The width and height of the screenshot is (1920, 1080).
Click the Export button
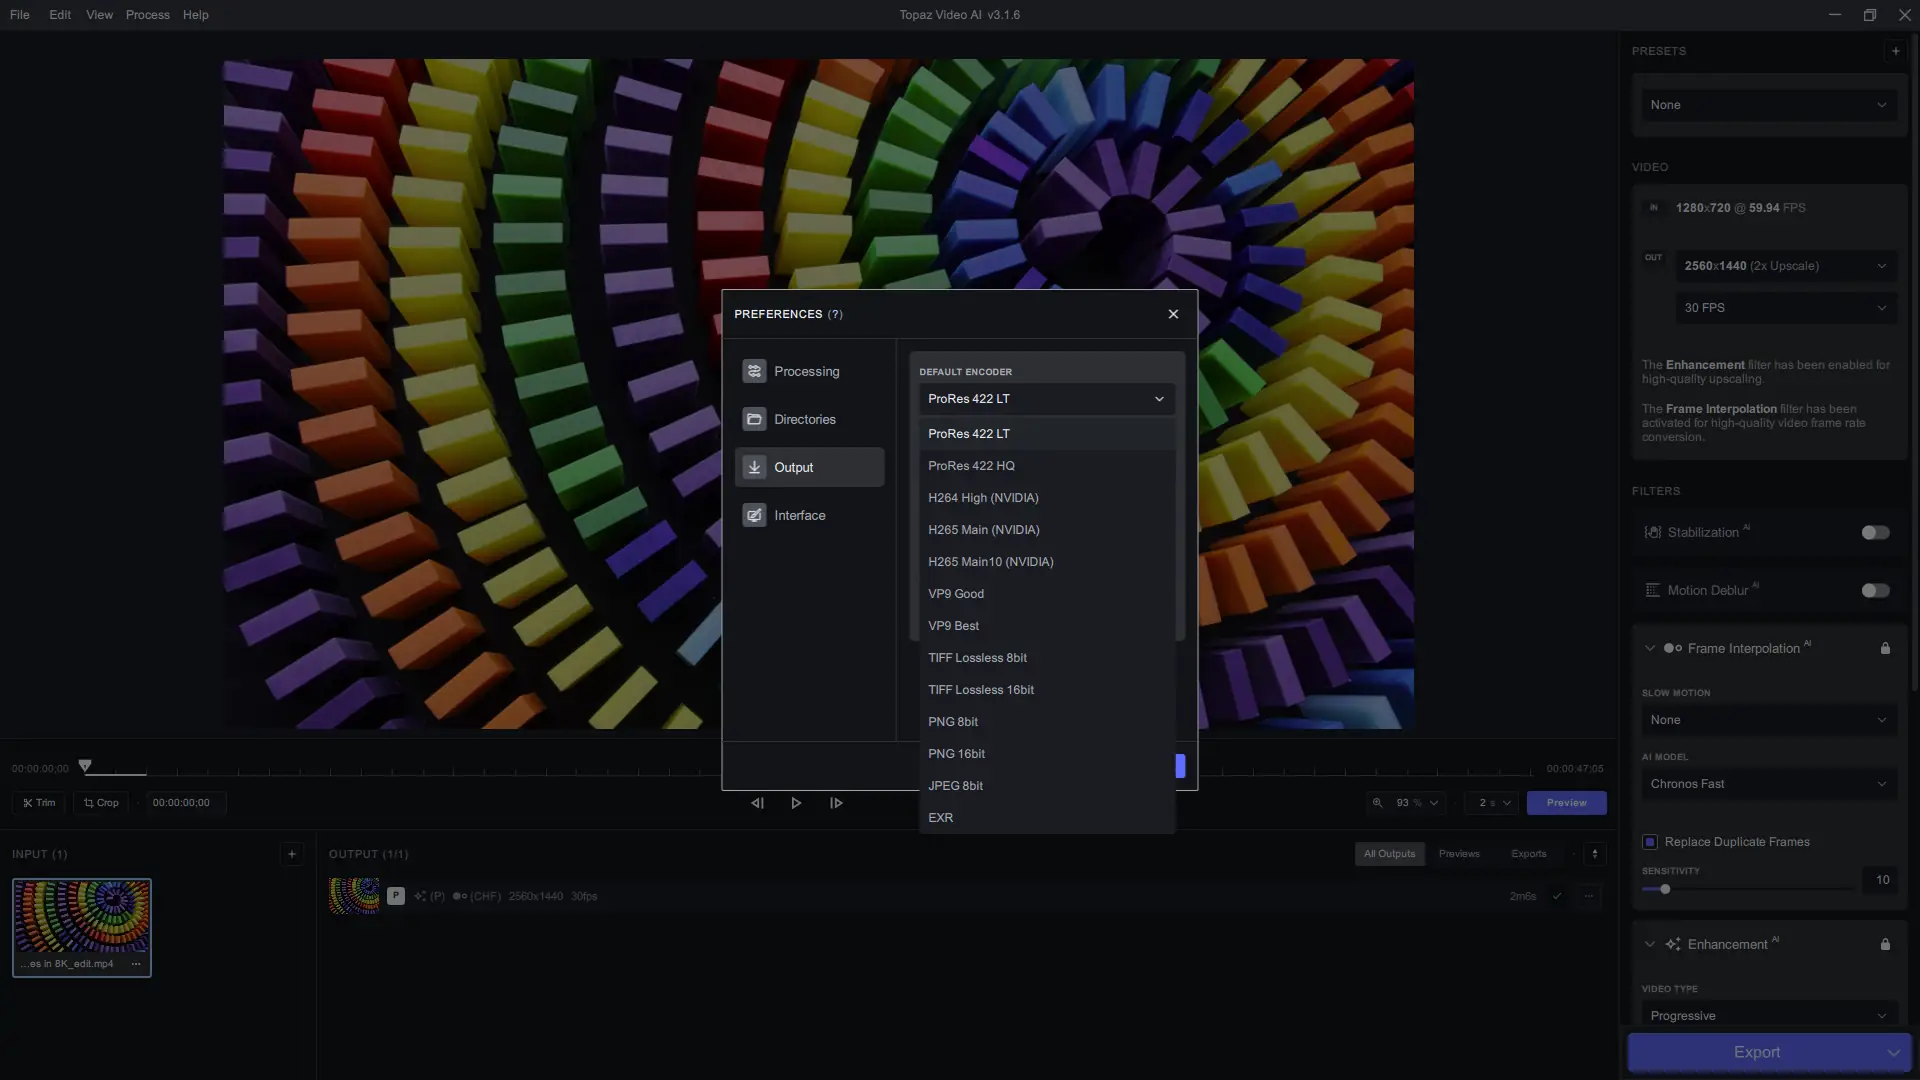pos(1756,1052)
